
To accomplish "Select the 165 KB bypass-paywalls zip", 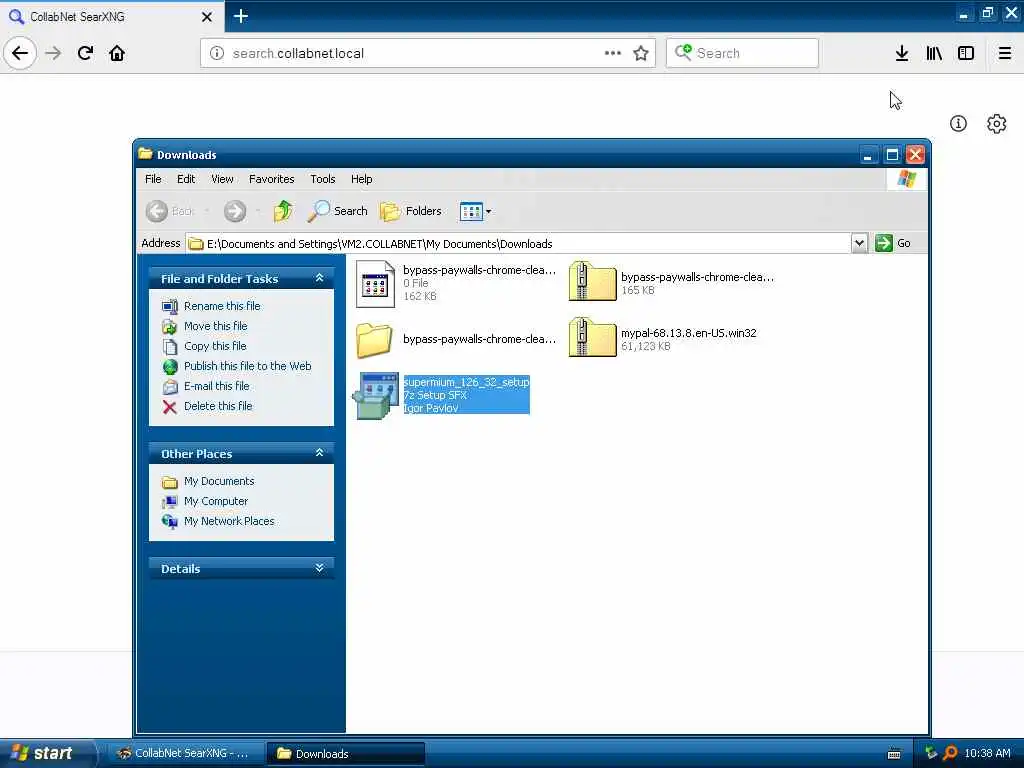I will 671,283.
